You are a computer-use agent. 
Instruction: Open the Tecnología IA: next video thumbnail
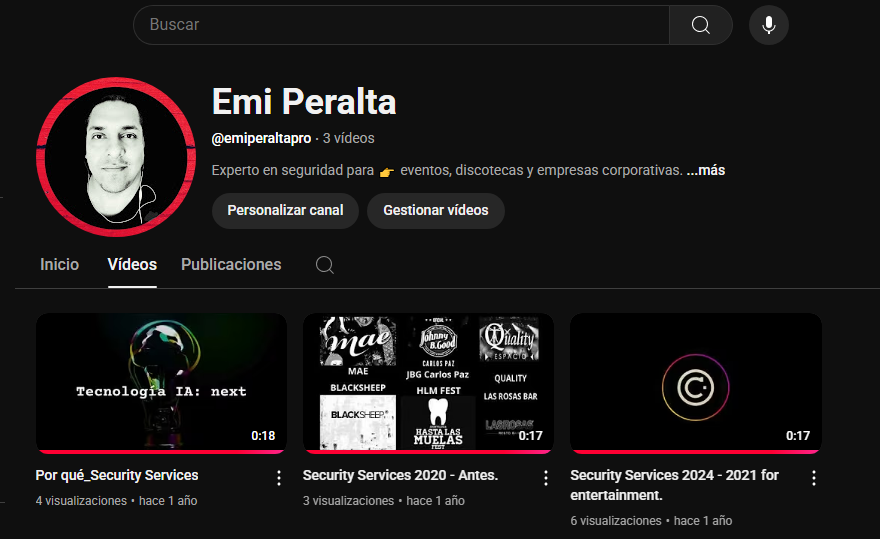click(161, 383)
